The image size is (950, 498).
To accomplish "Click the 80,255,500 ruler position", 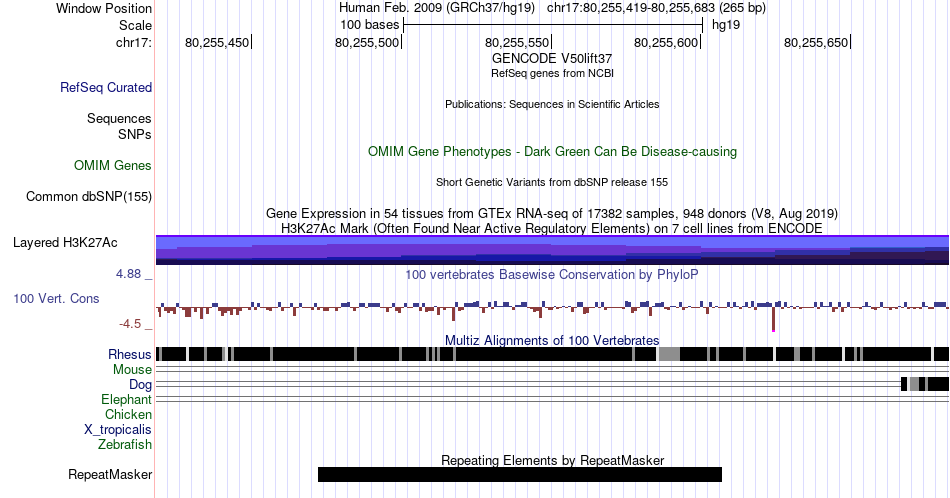I will (367, 42).
